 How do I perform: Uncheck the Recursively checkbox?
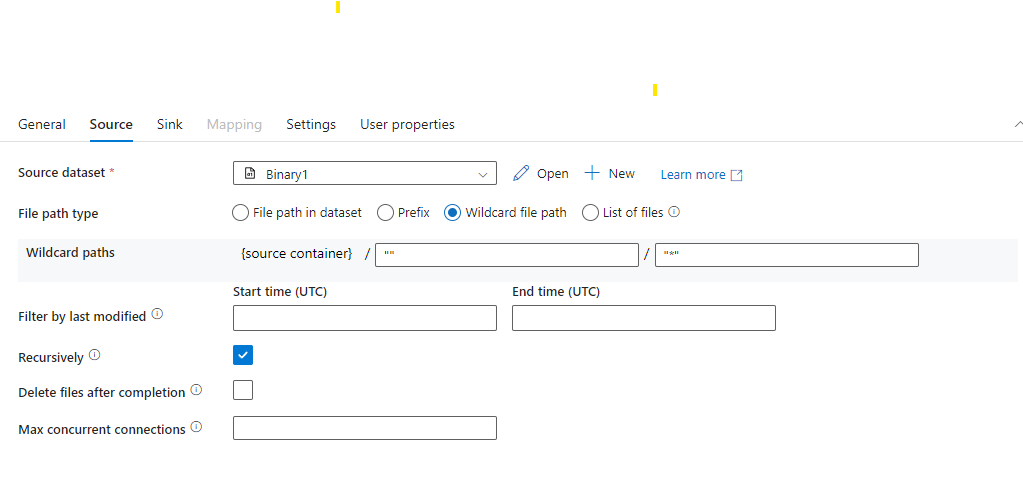(243, 355)
